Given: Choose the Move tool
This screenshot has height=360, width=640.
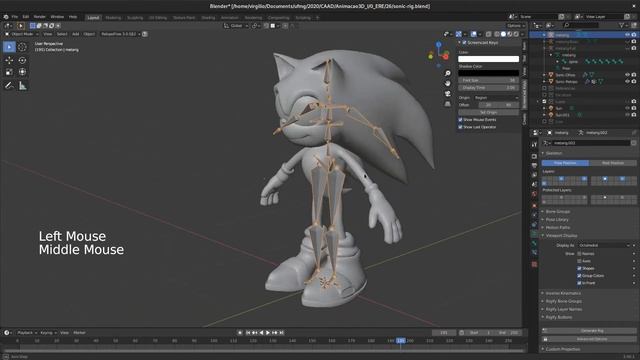Looking at the screenshot, I should click(9, 60).
